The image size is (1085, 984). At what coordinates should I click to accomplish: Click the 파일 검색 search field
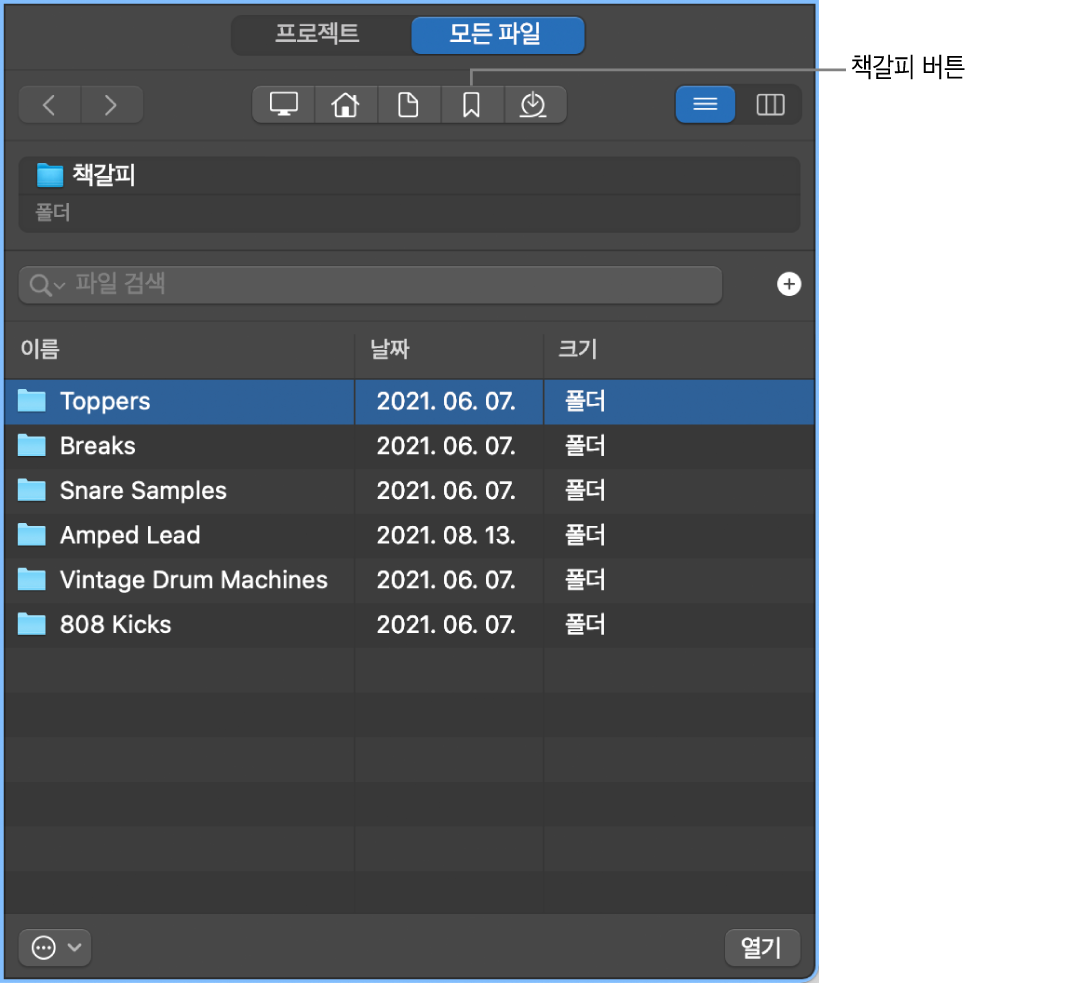(370, 285)
